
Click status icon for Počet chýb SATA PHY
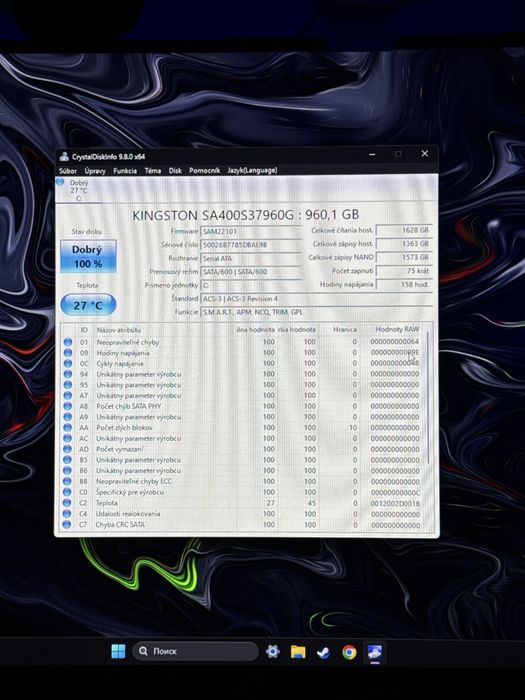(68, 407)
